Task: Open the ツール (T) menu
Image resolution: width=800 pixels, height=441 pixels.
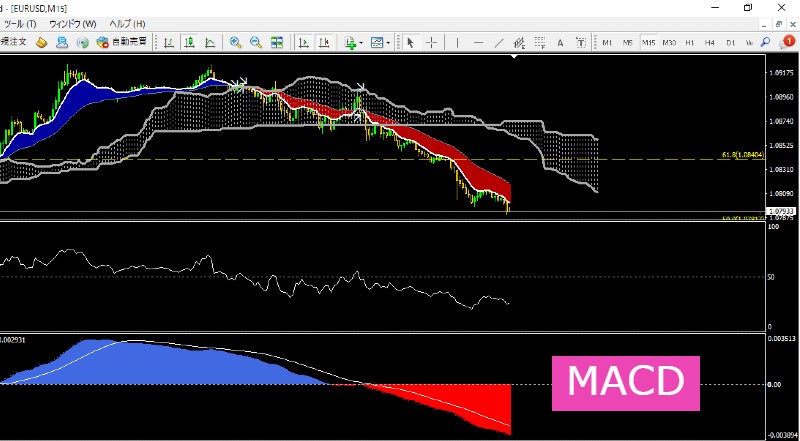Action: pos(20,24)
